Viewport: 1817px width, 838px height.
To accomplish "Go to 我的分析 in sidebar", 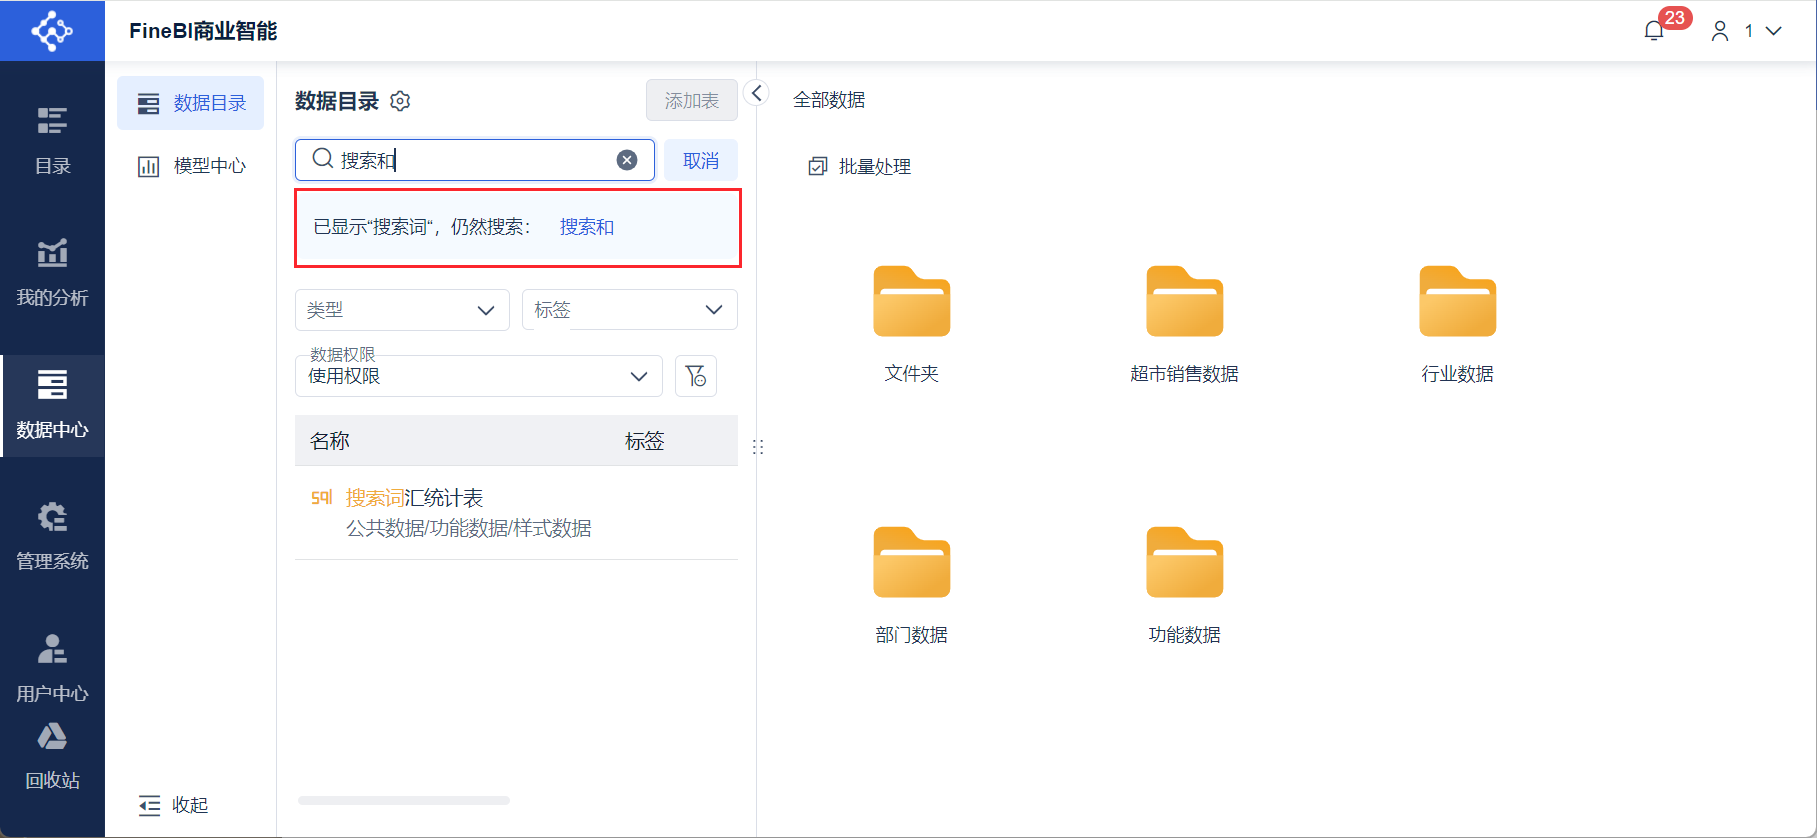I will pyautogui.click(x=52, y=272).
